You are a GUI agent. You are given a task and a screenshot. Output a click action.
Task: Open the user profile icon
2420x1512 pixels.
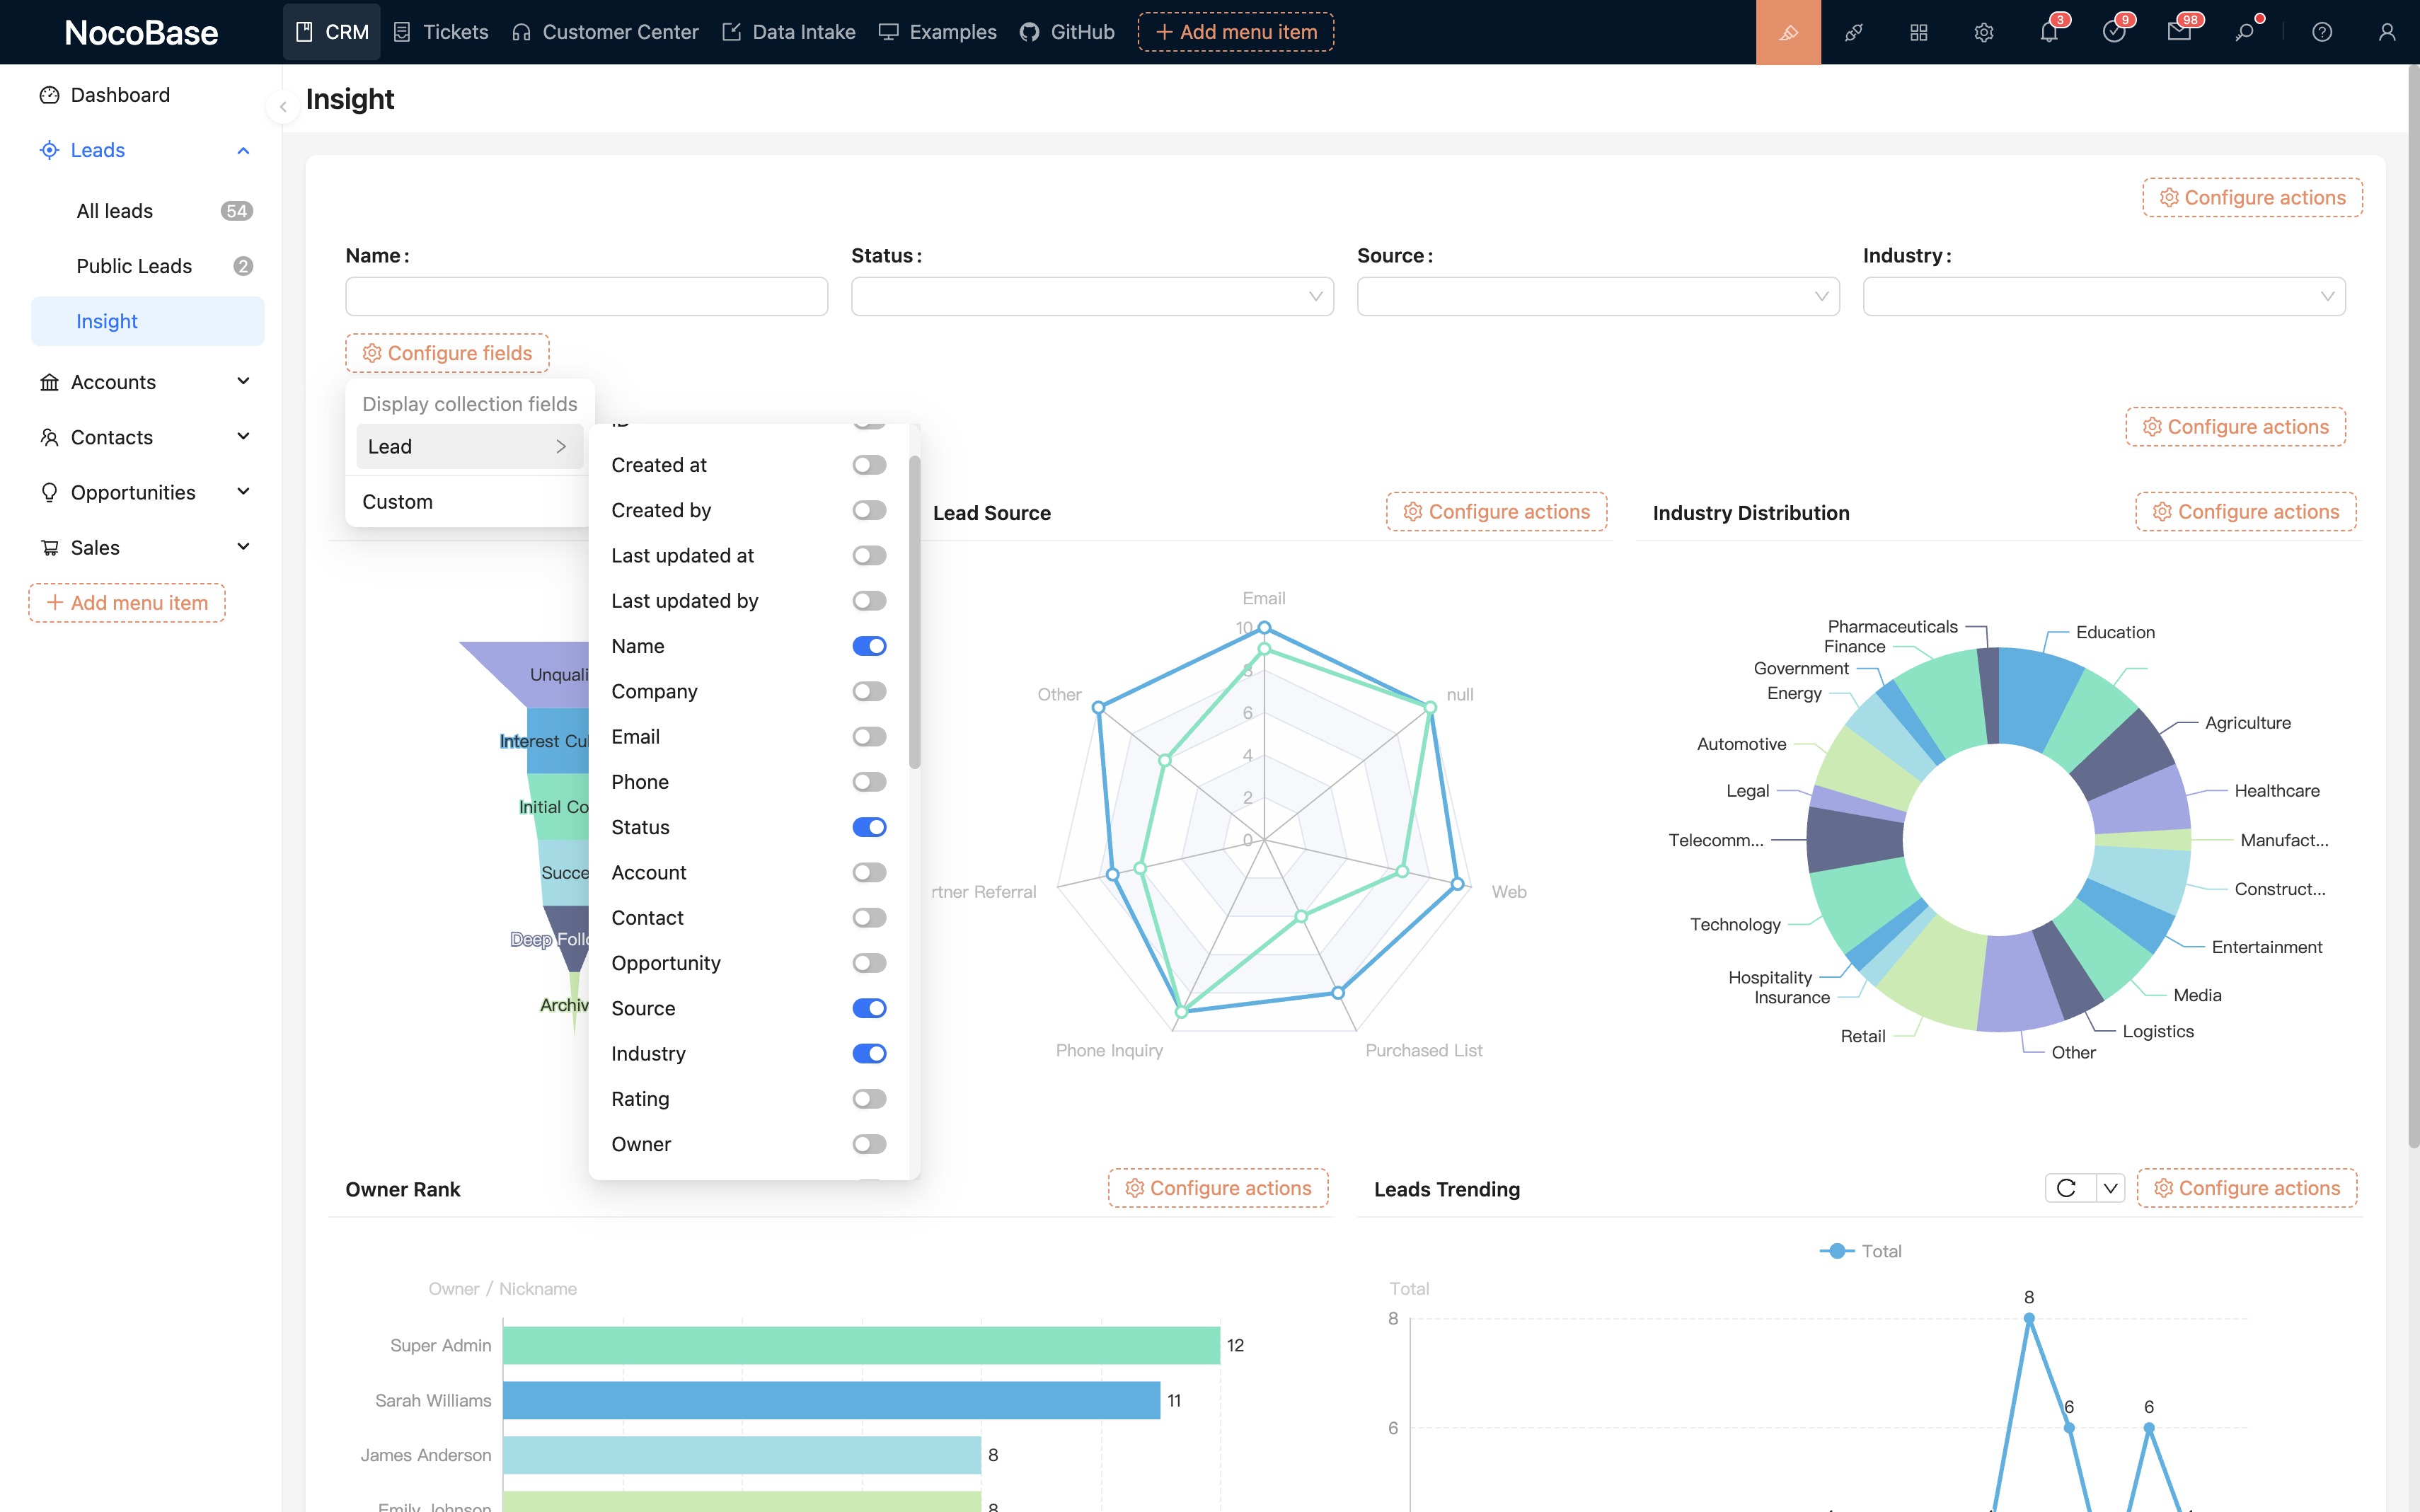click(x=2387, y=32)
